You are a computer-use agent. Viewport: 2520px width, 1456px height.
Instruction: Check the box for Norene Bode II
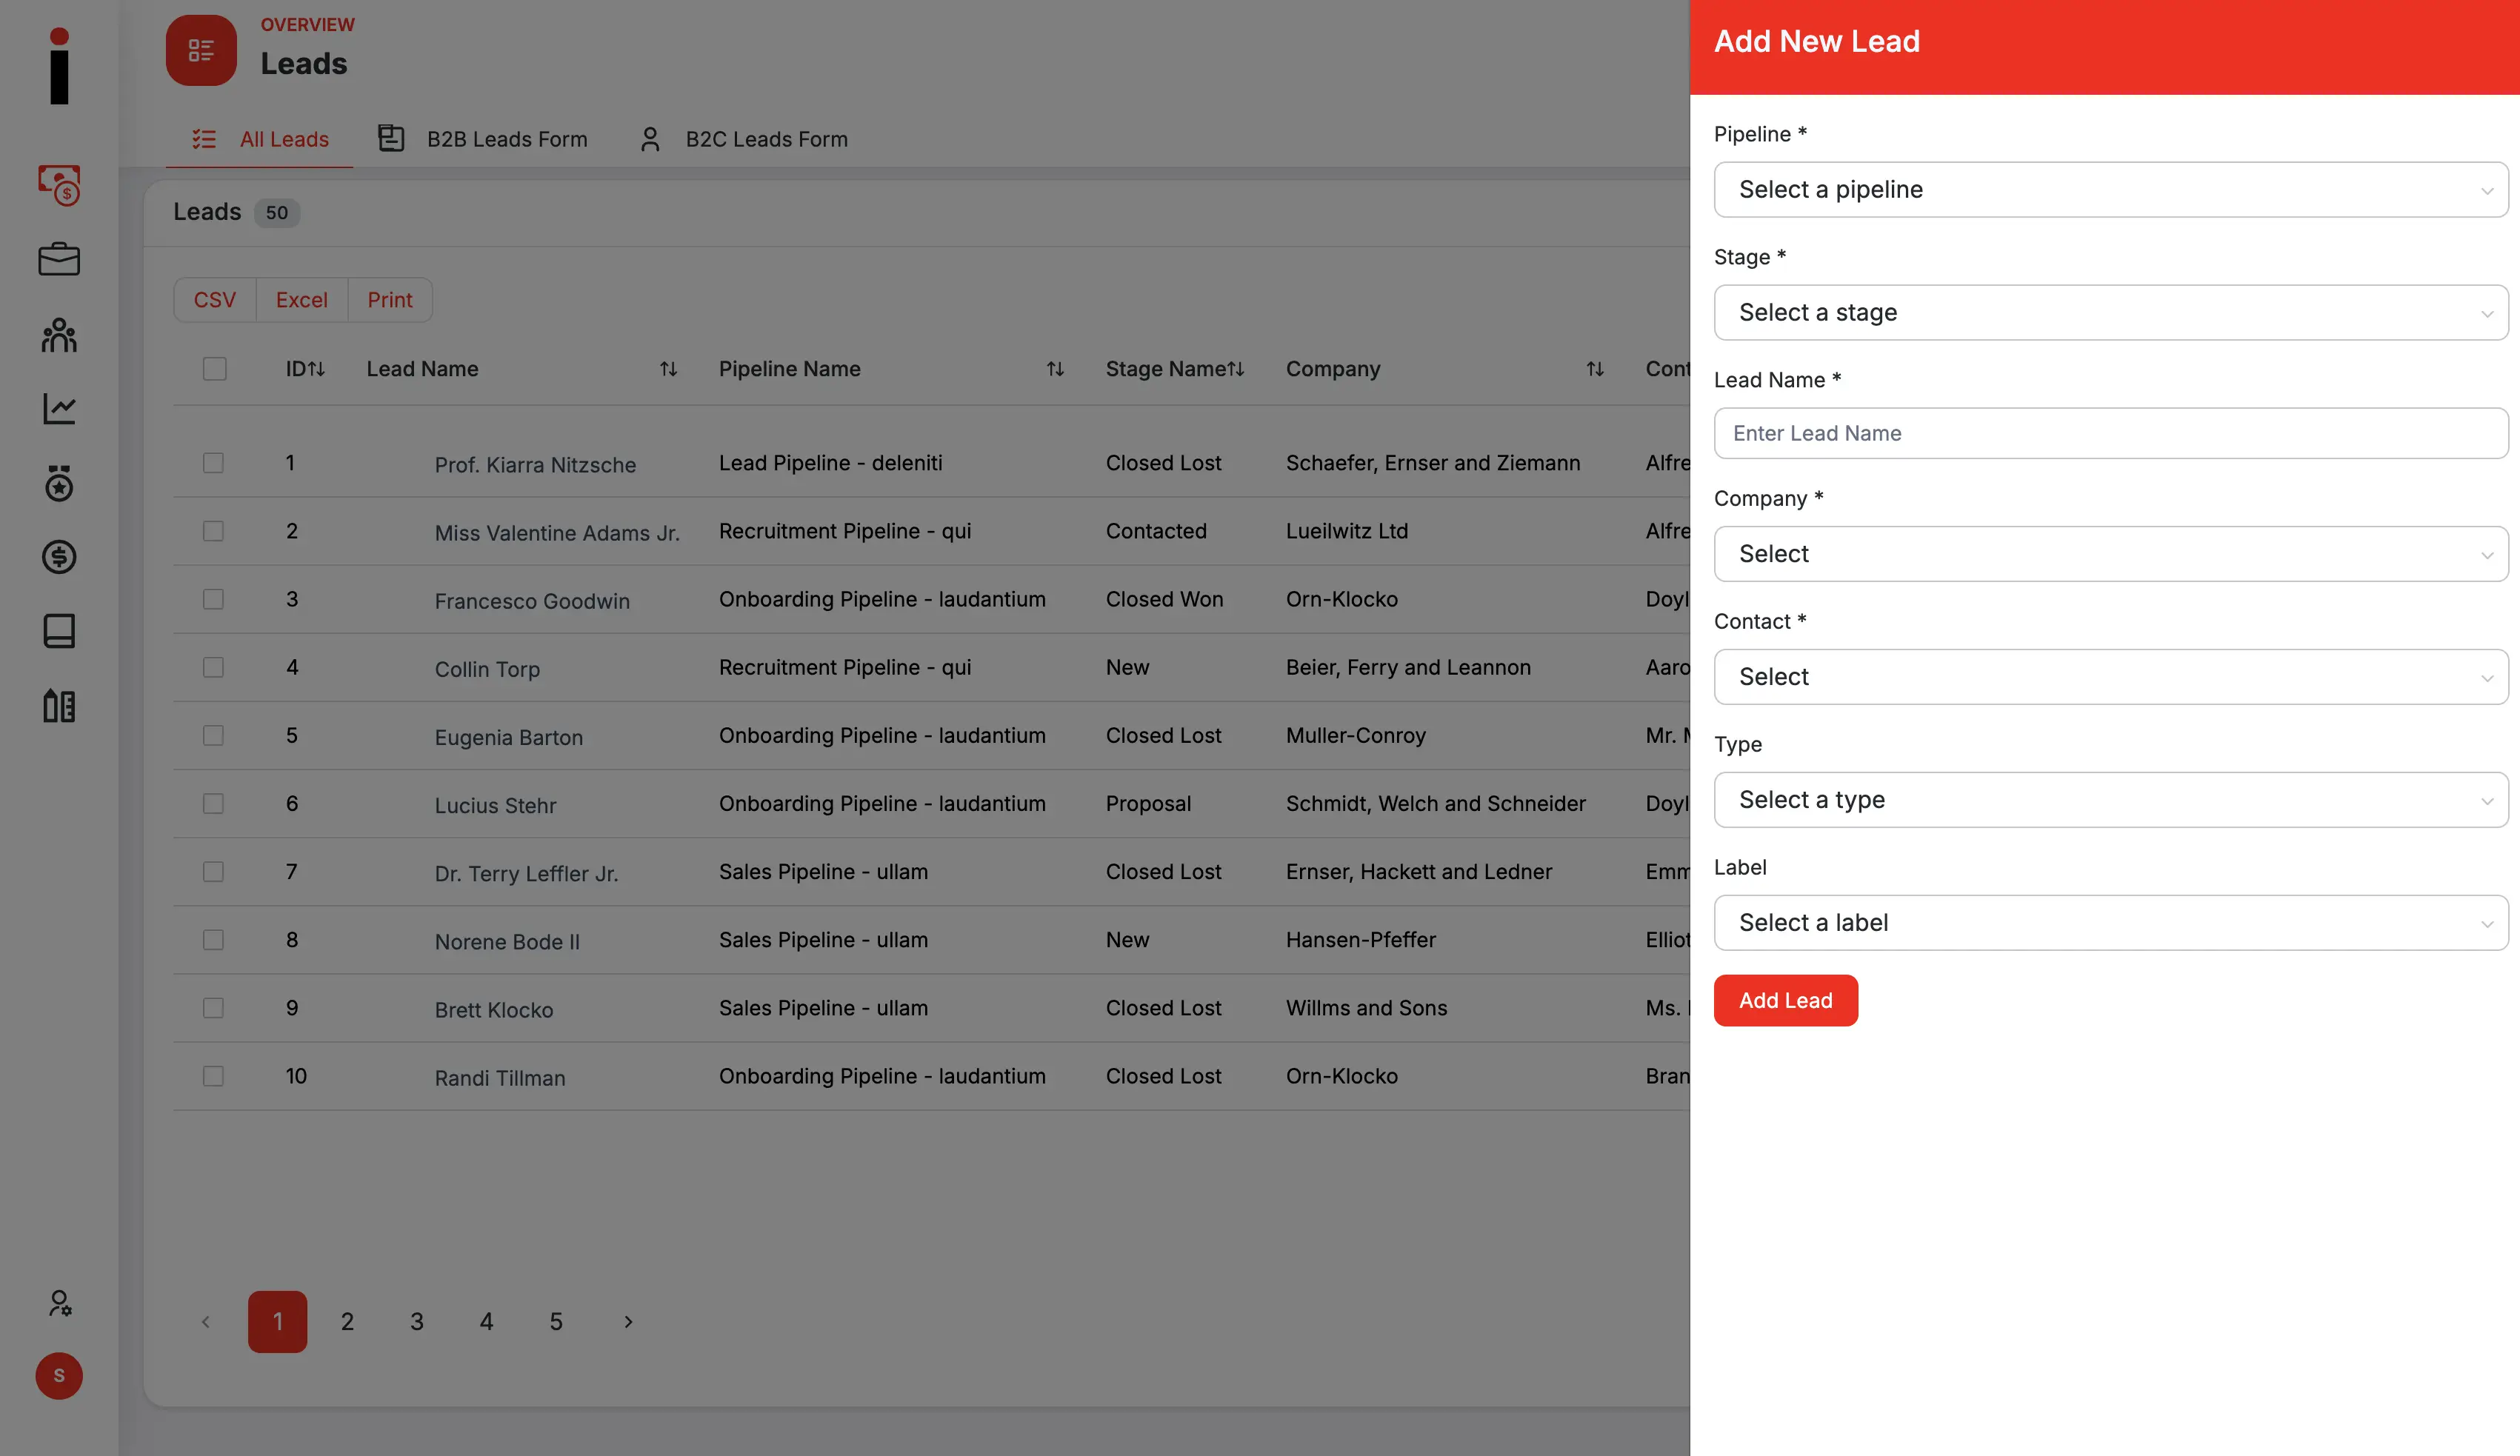point(213,940)
